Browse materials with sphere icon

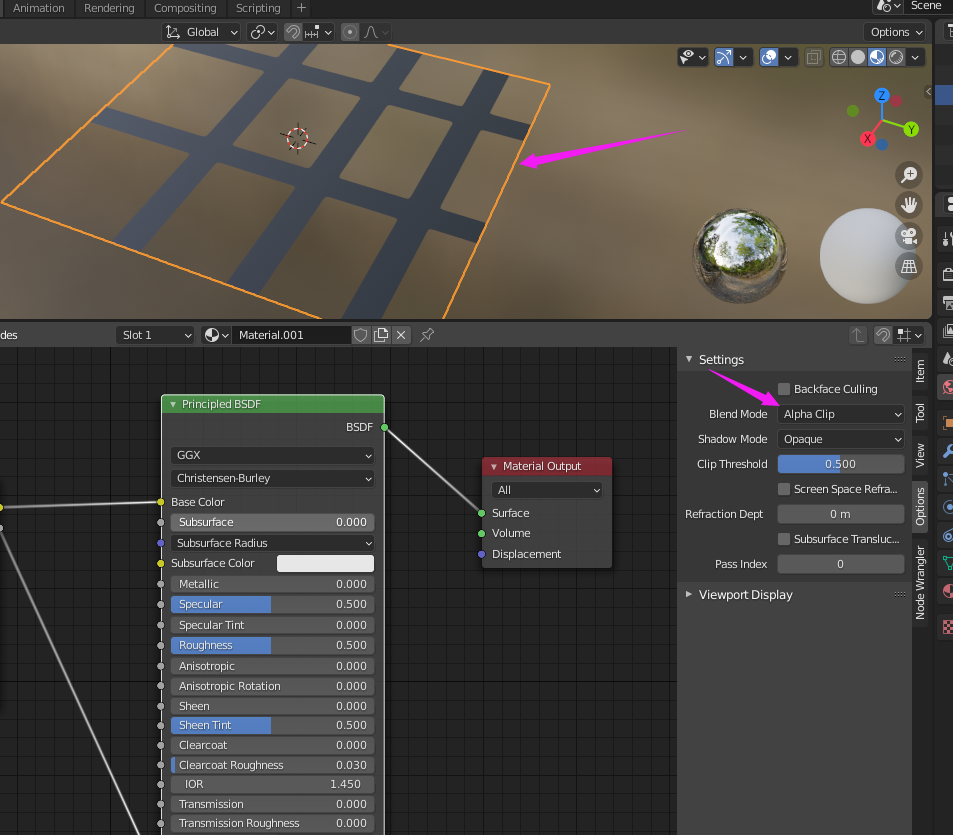[x=216, y=335]
